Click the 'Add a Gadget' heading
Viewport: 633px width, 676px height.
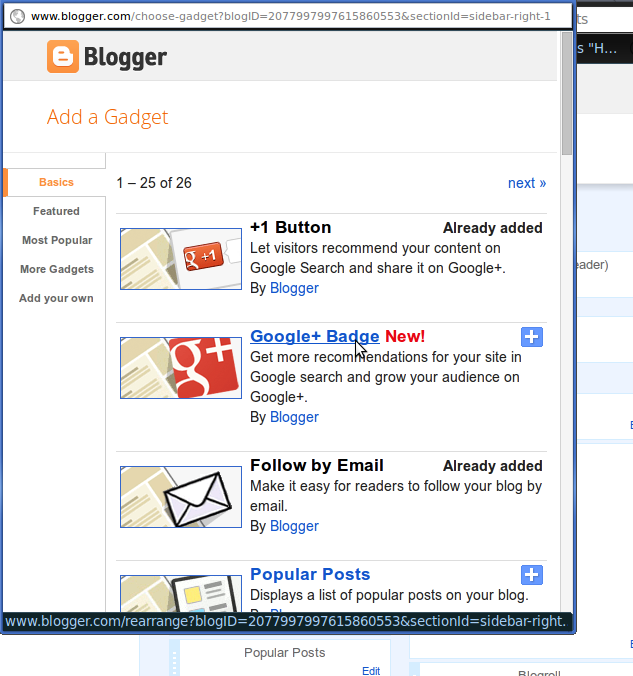[107, 117]
